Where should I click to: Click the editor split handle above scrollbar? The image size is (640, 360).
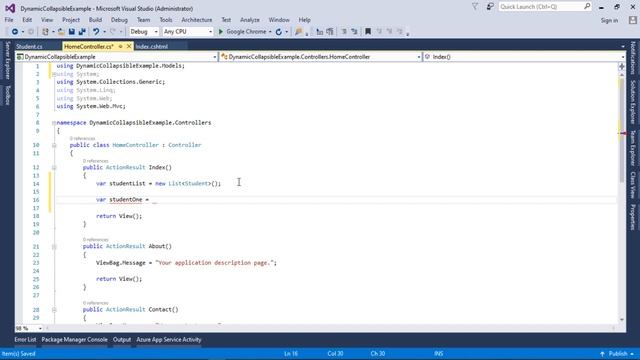622,66
